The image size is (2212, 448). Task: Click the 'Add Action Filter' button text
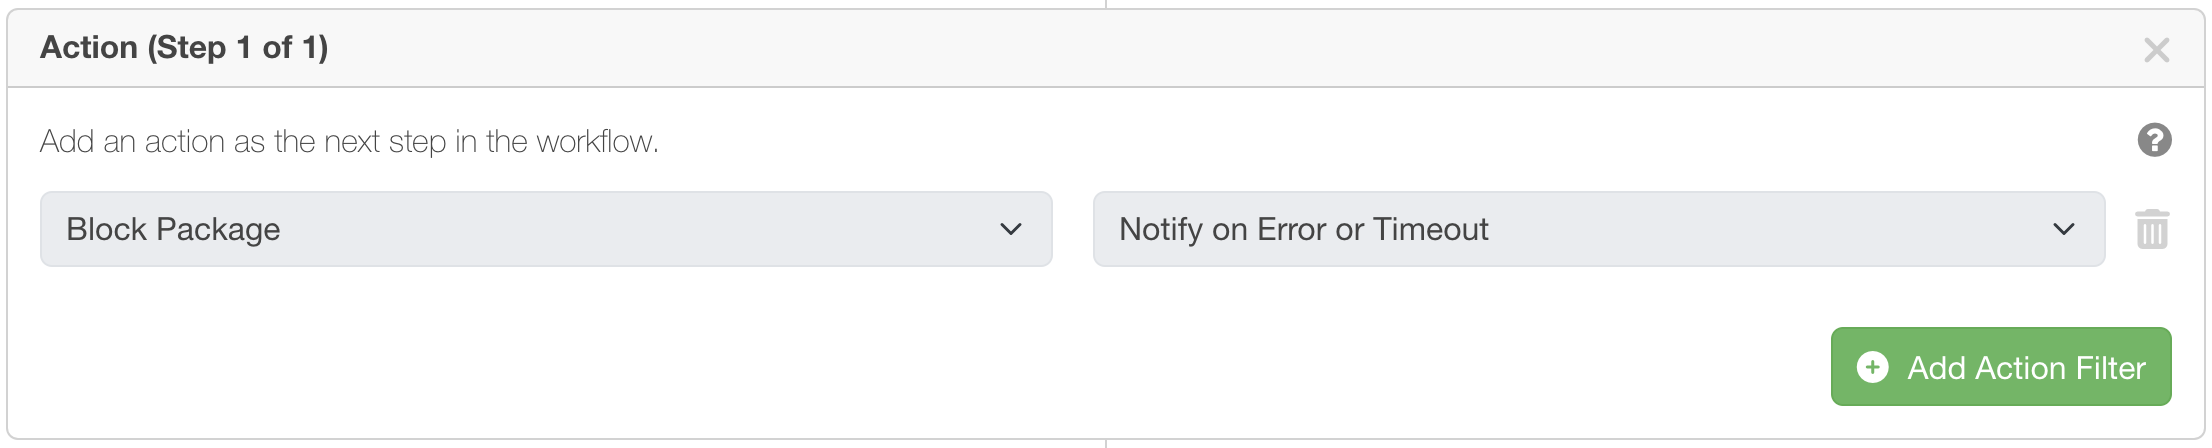[x=2026, y=368]
